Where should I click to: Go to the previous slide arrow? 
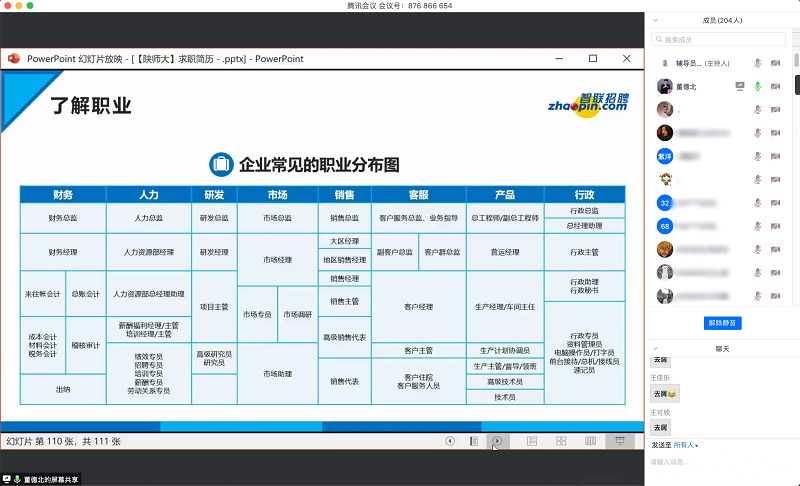(x=450, y=440)
